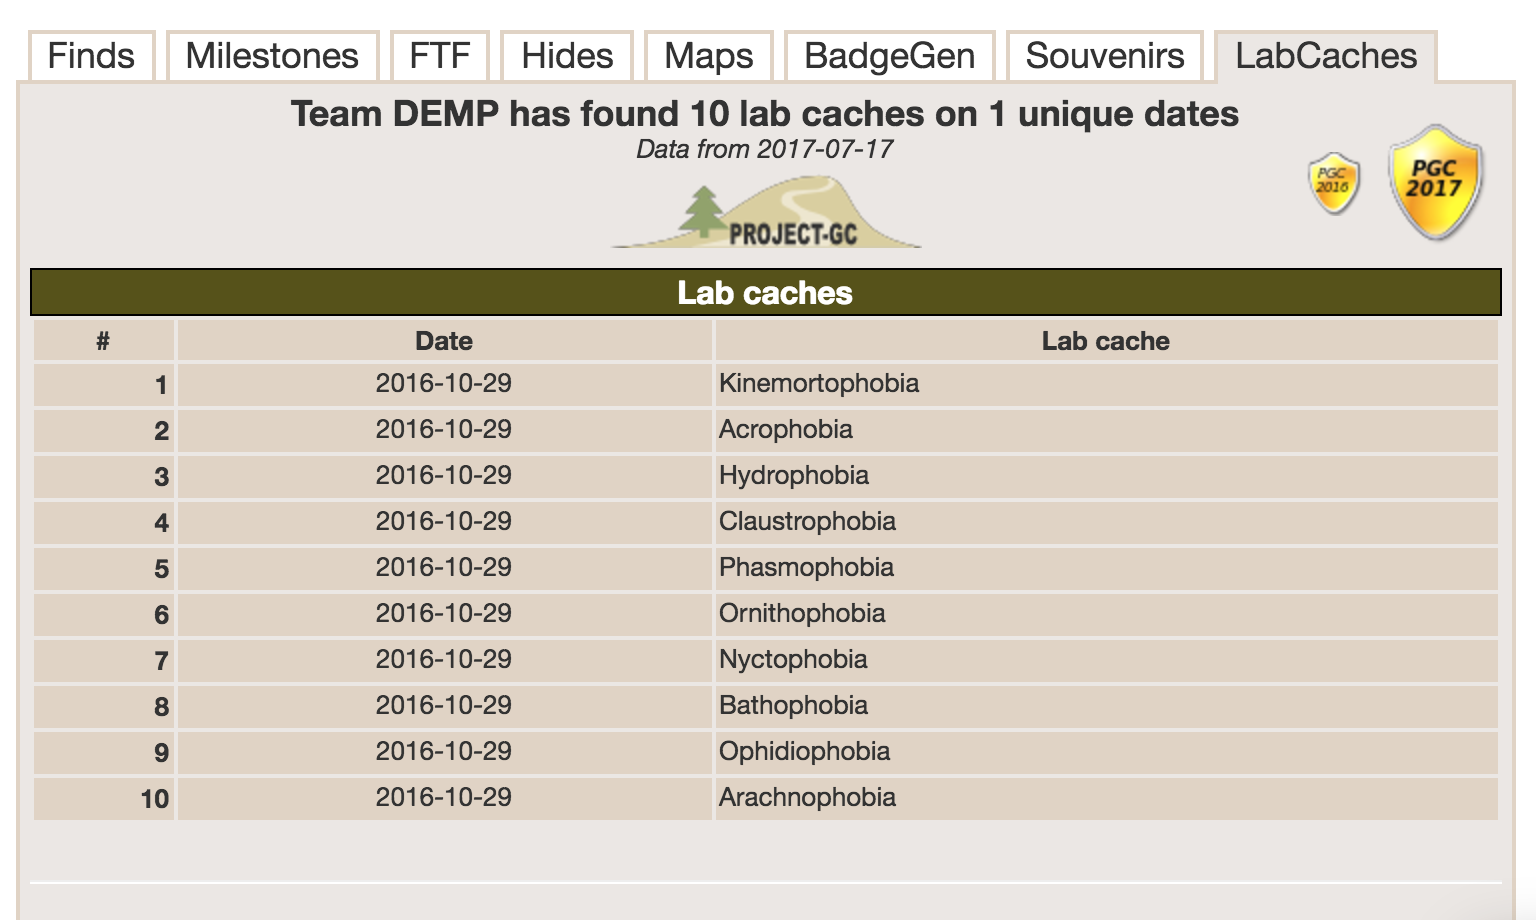The width and height of the screenshot is (1536, 920).
Task: Click the PGC 2017 gold badge
Action: coord(1436,182)
